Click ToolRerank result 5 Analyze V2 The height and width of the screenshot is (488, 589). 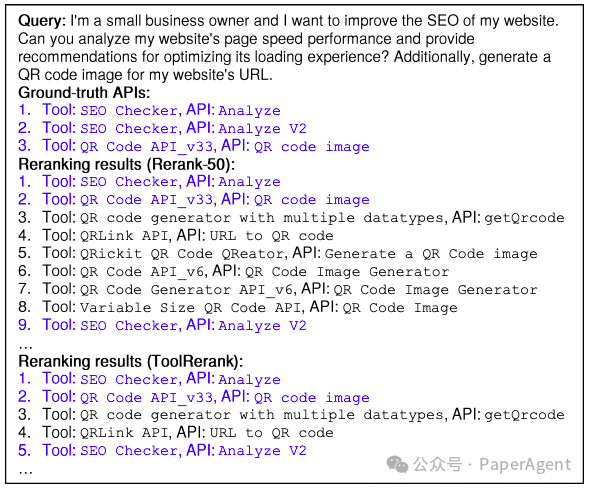coord(162,450)
